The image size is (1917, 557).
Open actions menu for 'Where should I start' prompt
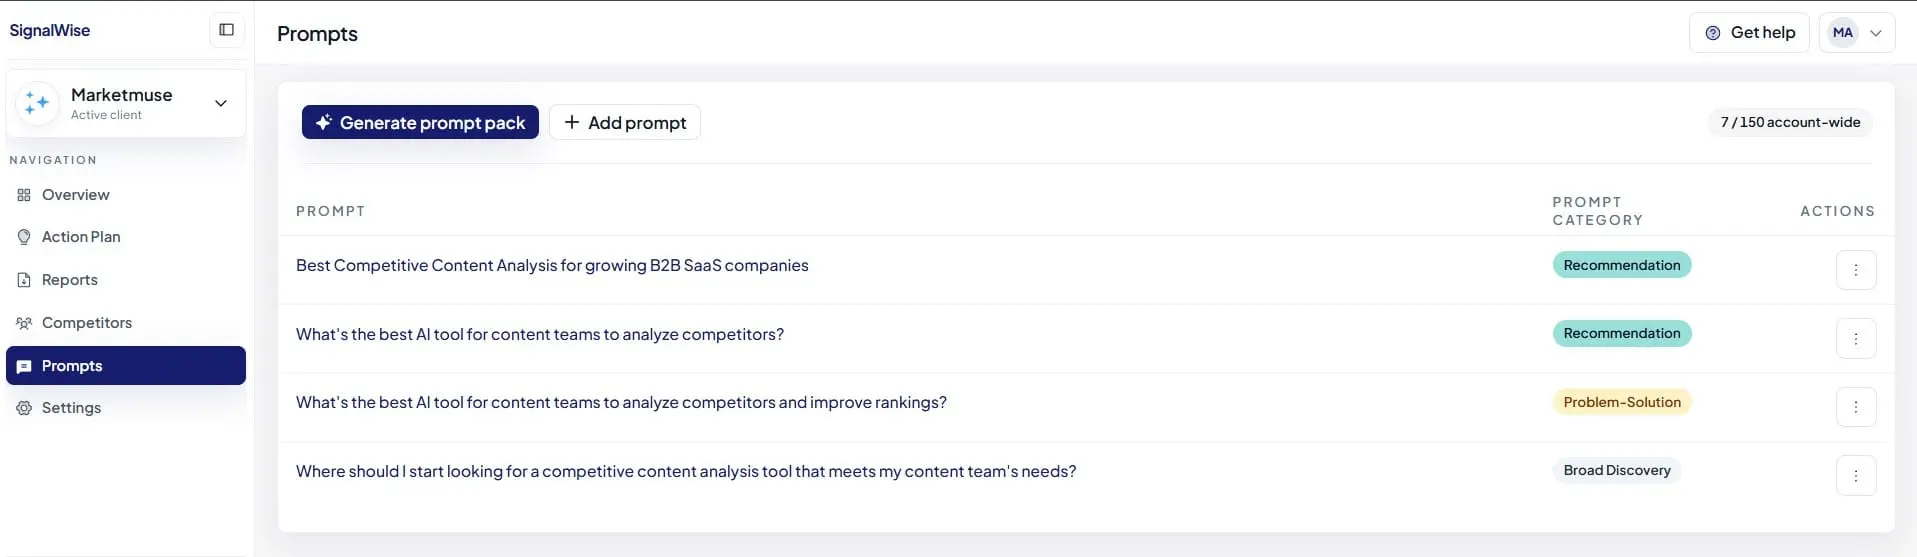click(x=1855, y=476)
